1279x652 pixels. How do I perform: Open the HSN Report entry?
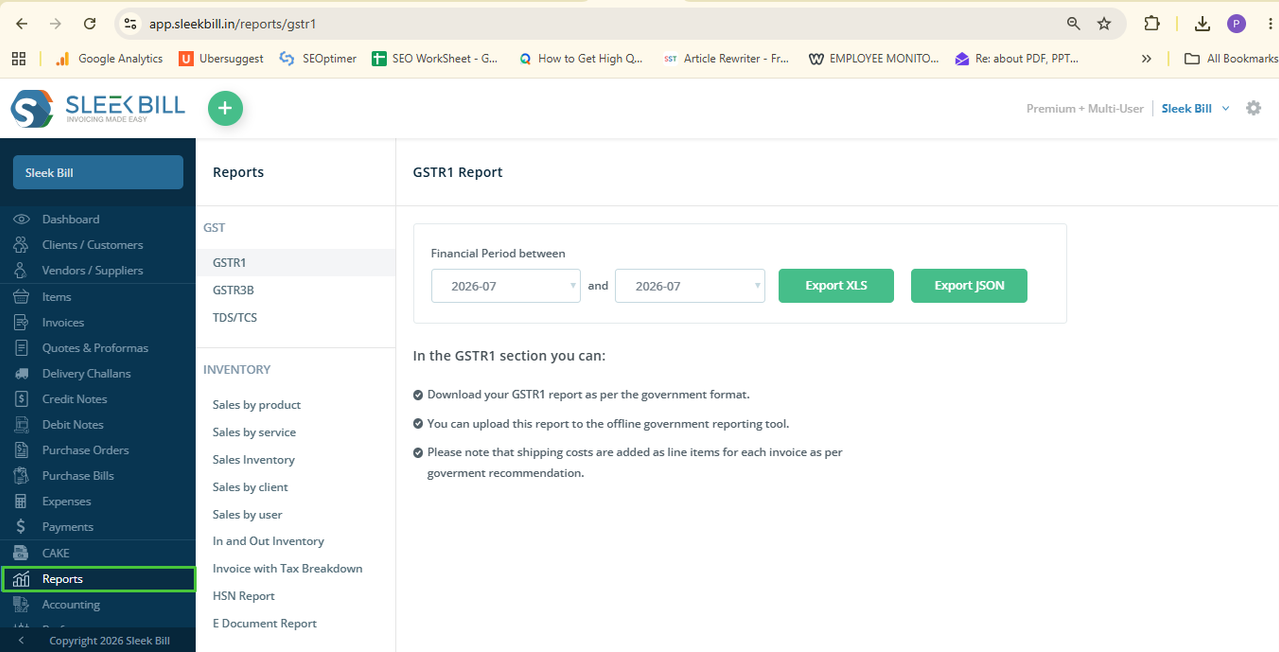tap(244, 596)
